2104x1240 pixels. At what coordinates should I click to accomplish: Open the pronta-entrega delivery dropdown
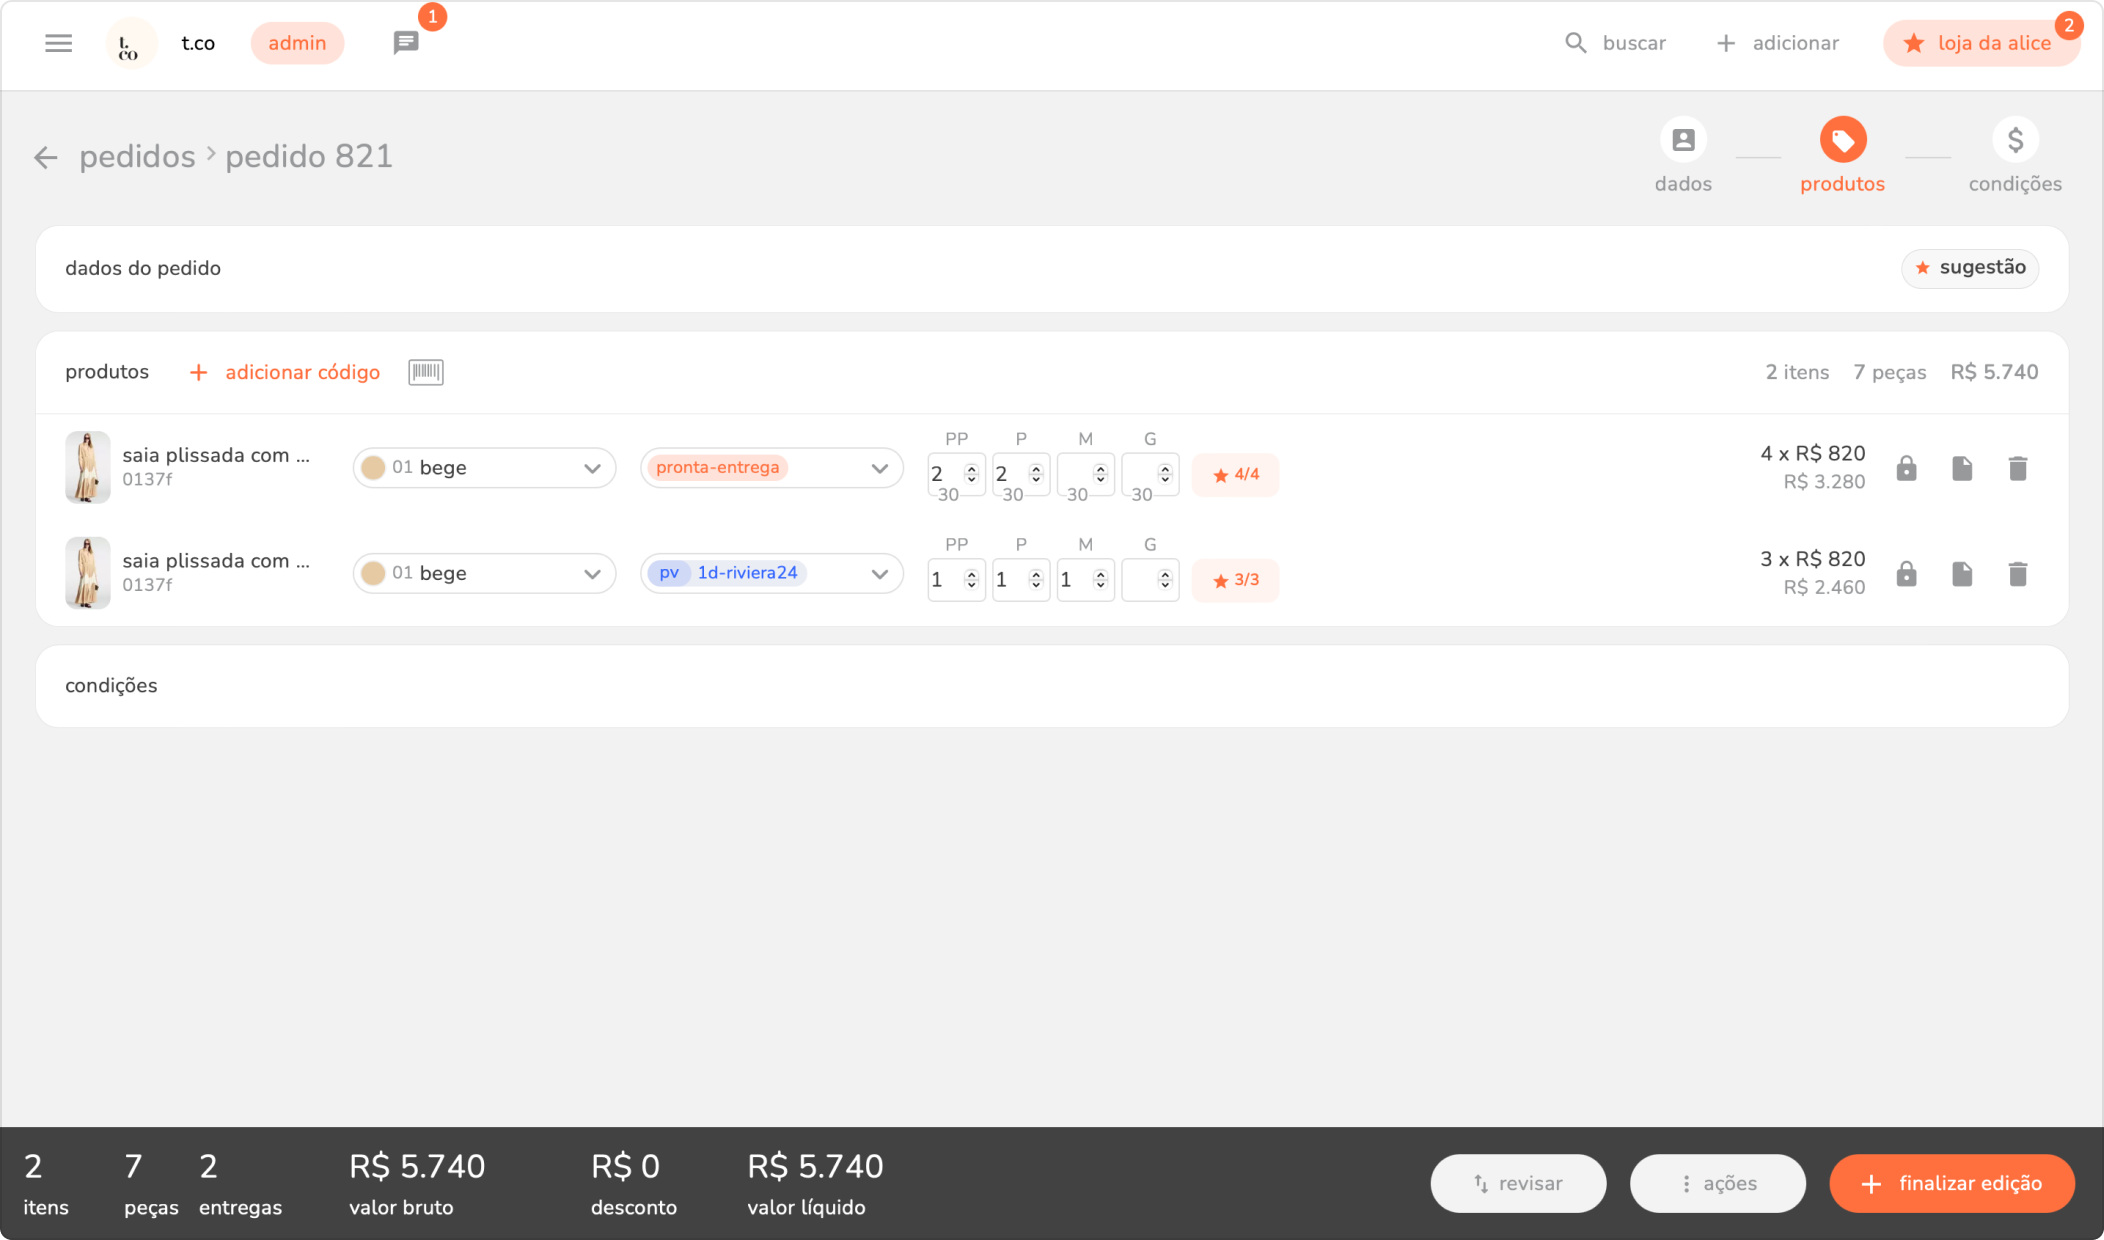771,468
